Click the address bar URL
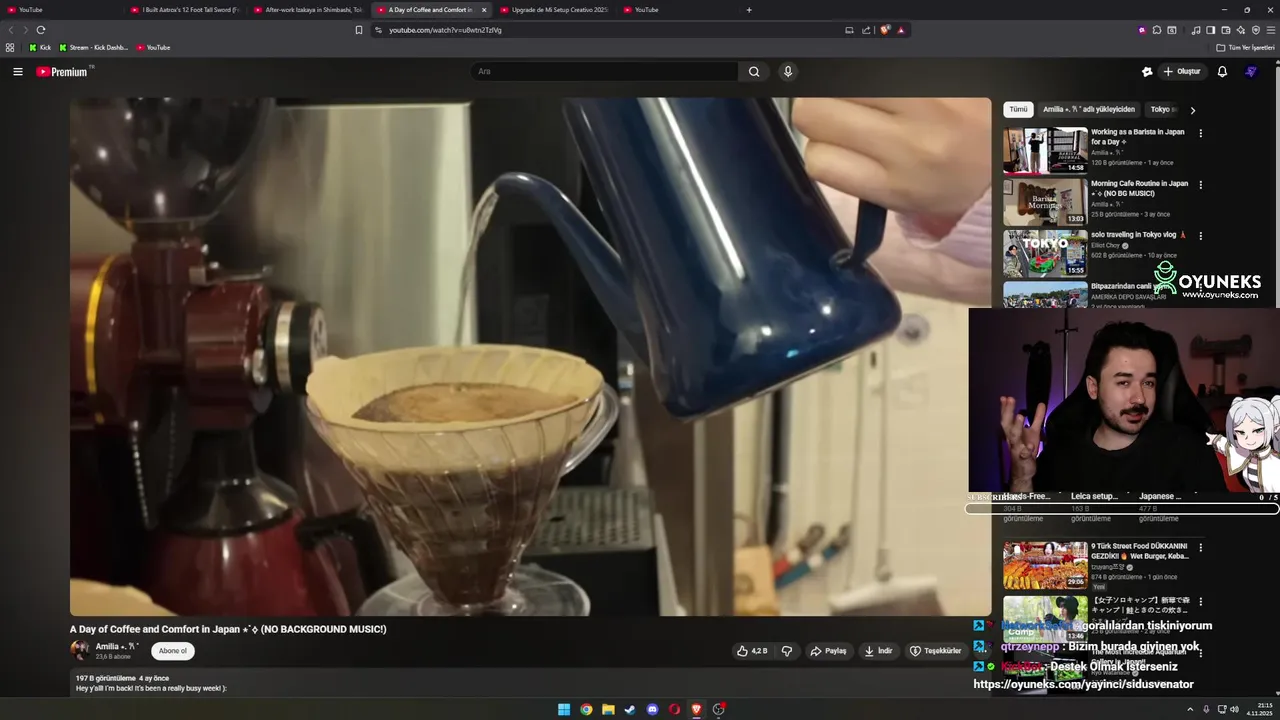This screenshot has height=720, width=1280. click(x=445, y=30)
